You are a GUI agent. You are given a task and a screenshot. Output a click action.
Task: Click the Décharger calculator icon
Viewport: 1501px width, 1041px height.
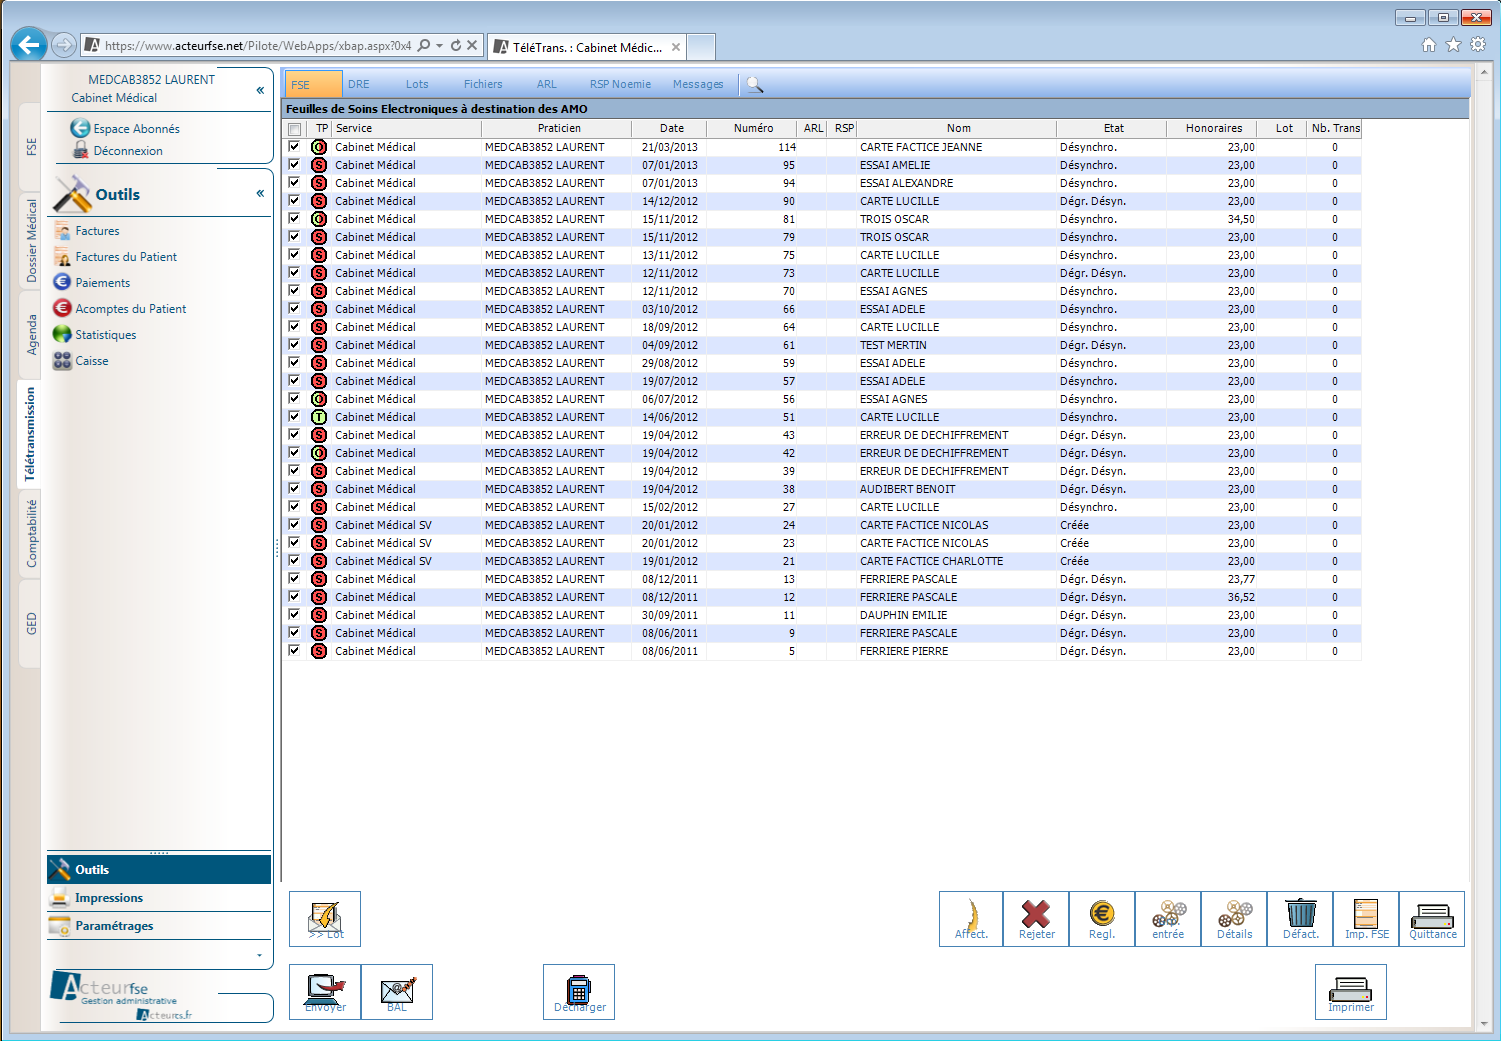point(579,991)
